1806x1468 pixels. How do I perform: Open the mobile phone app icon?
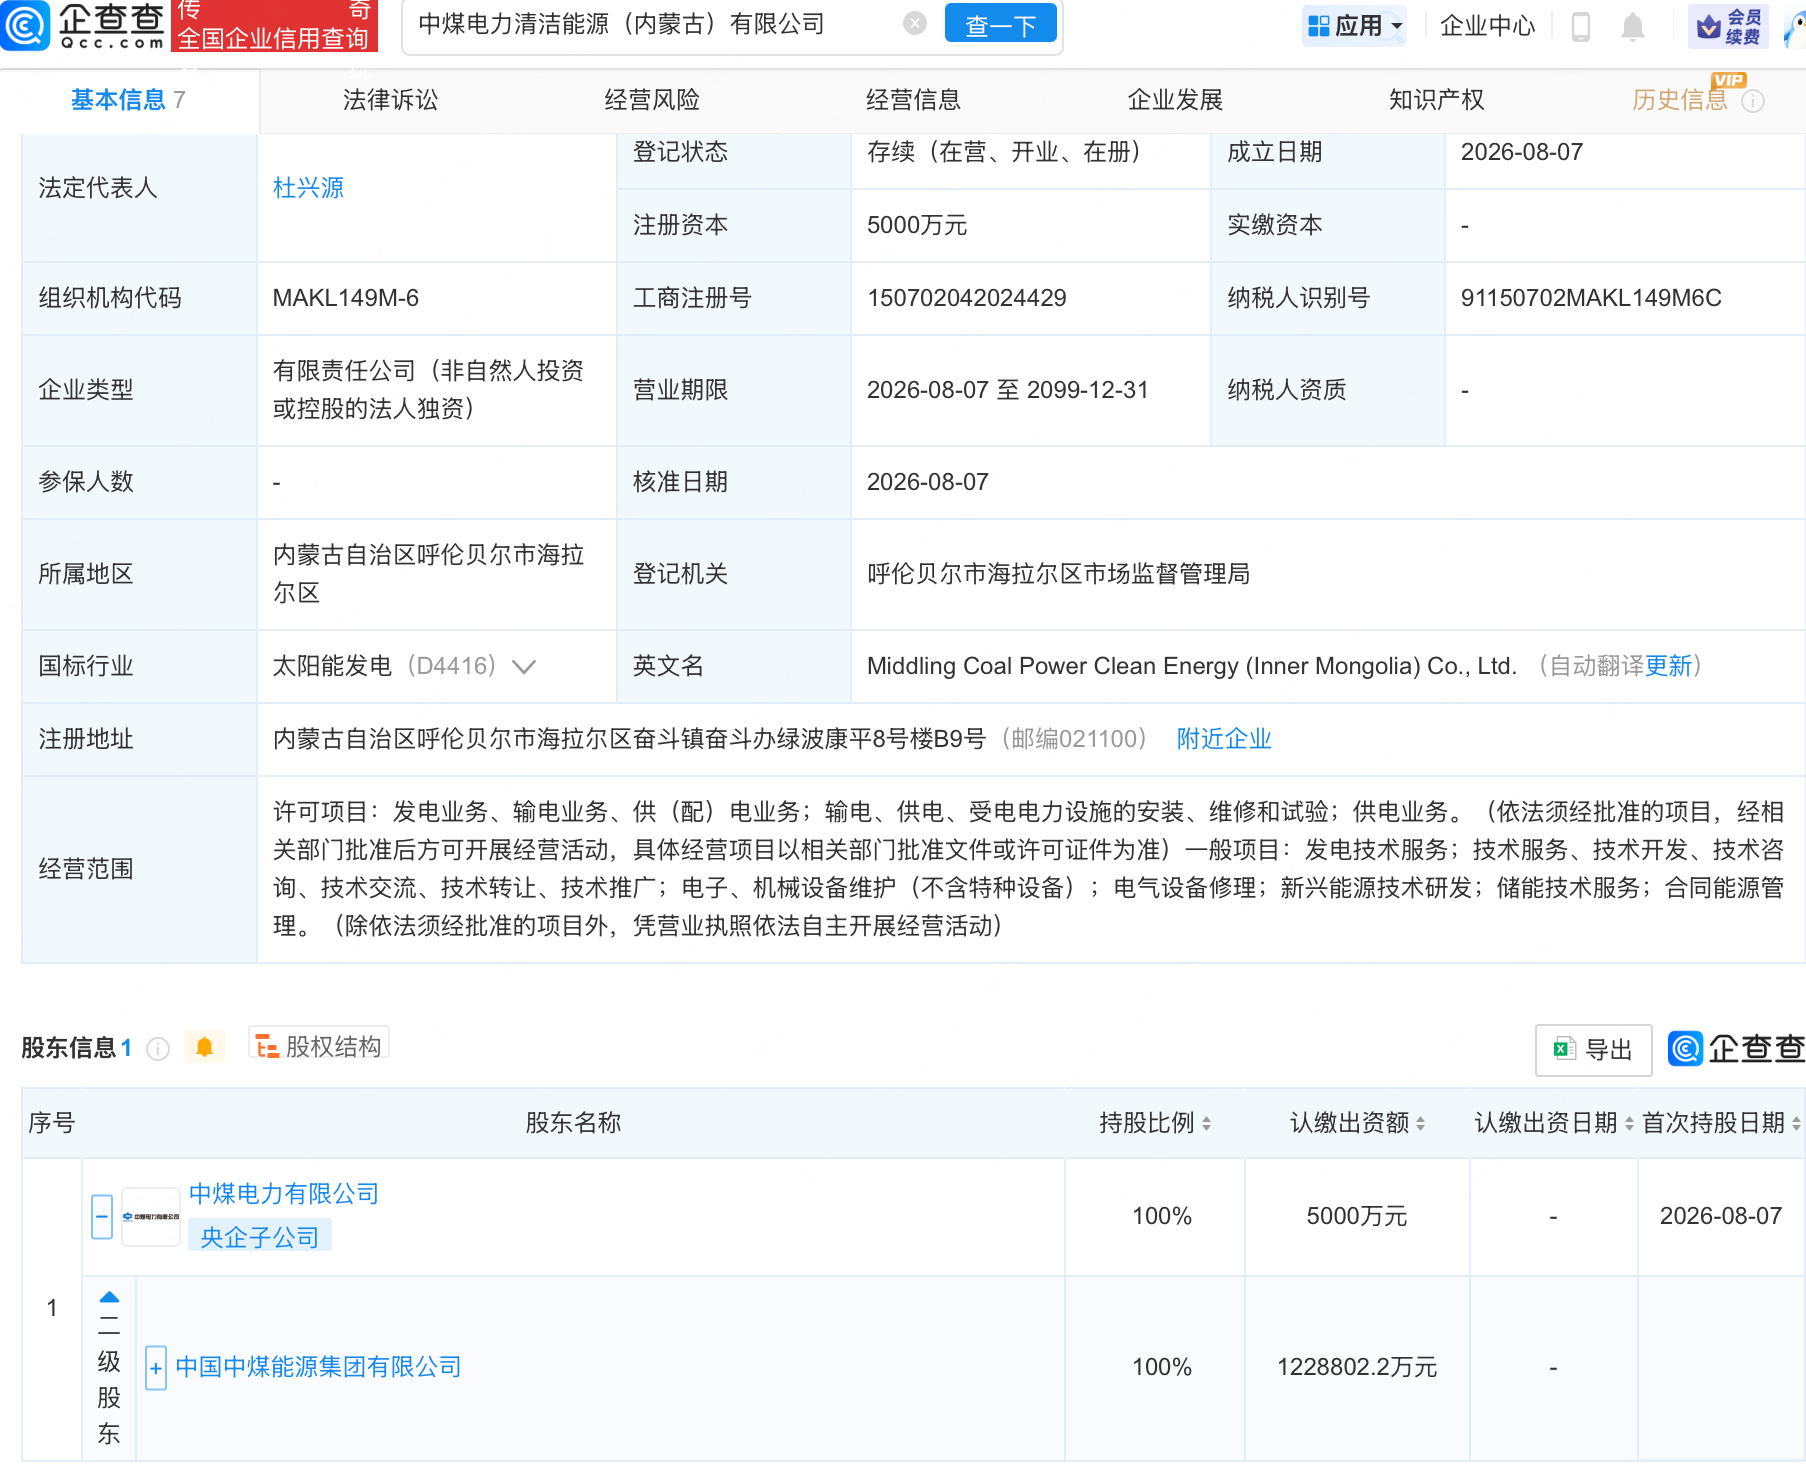(x=1581, y=26)
